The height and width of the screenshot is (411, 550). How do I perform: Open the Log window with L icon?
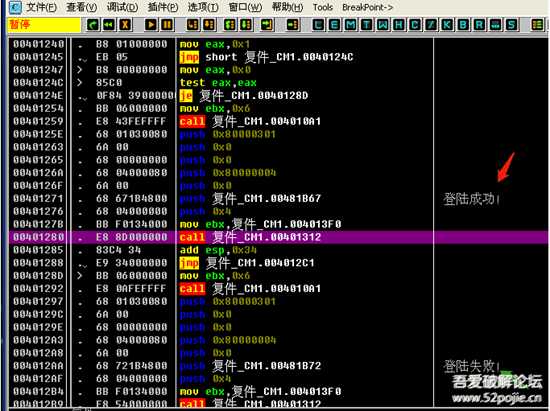(x=318, y=25)
